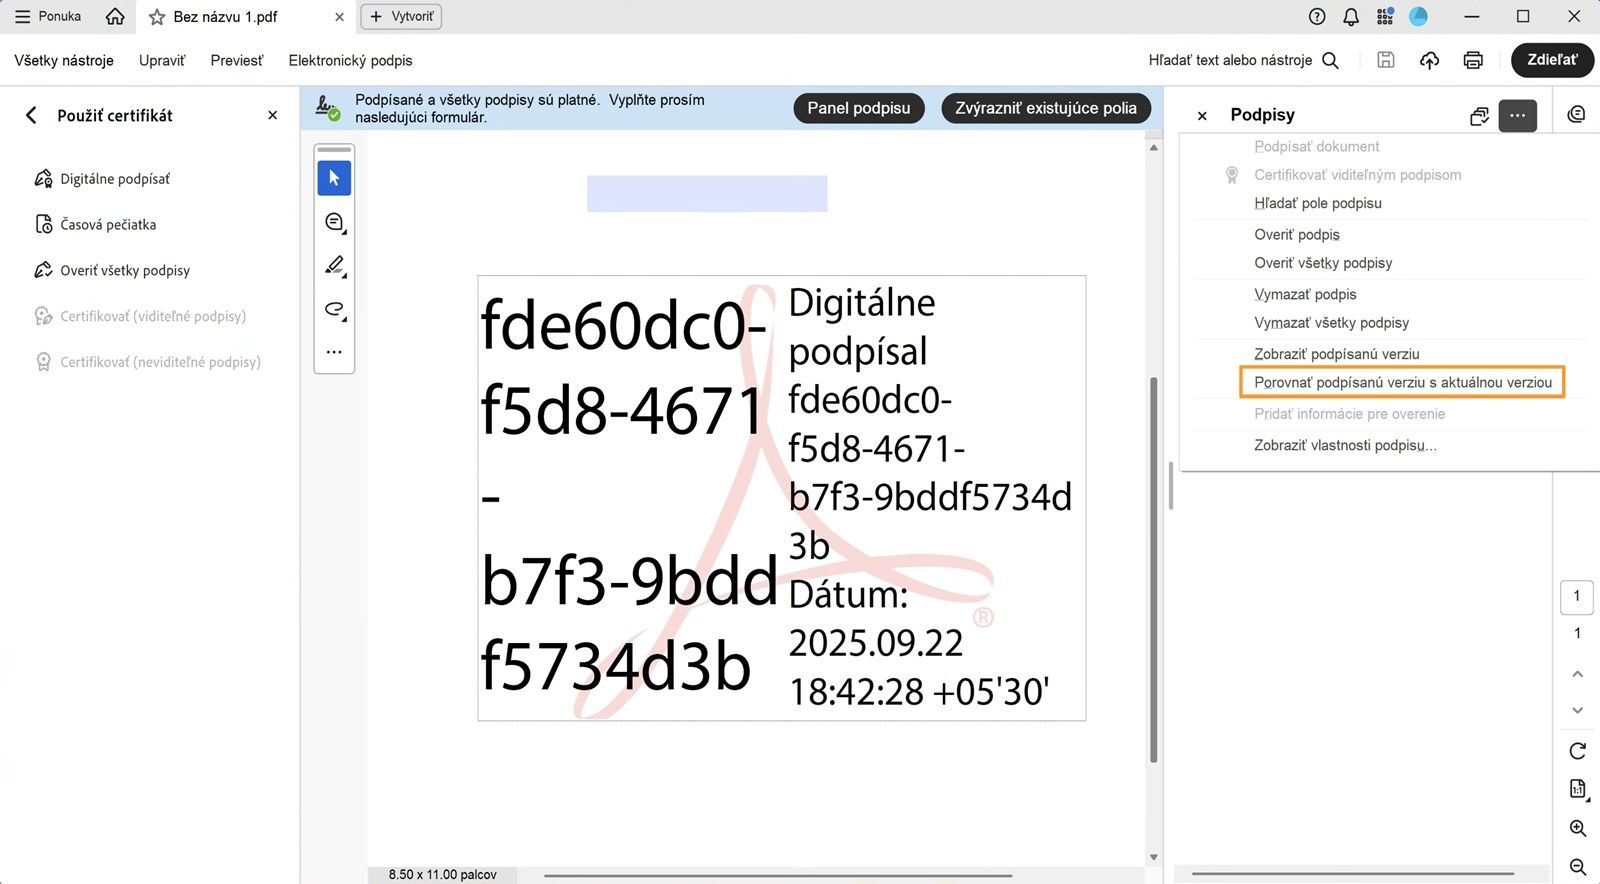
Task: Click Zobraziť vlastnosti podpisu menu item
Action: click(x=1345, y=445)
